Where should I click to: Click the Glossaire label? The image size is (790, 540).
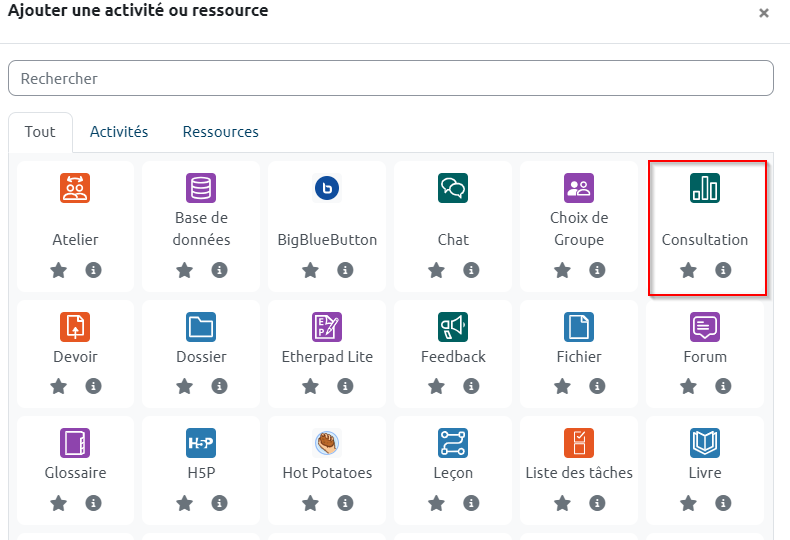(75, 473)
